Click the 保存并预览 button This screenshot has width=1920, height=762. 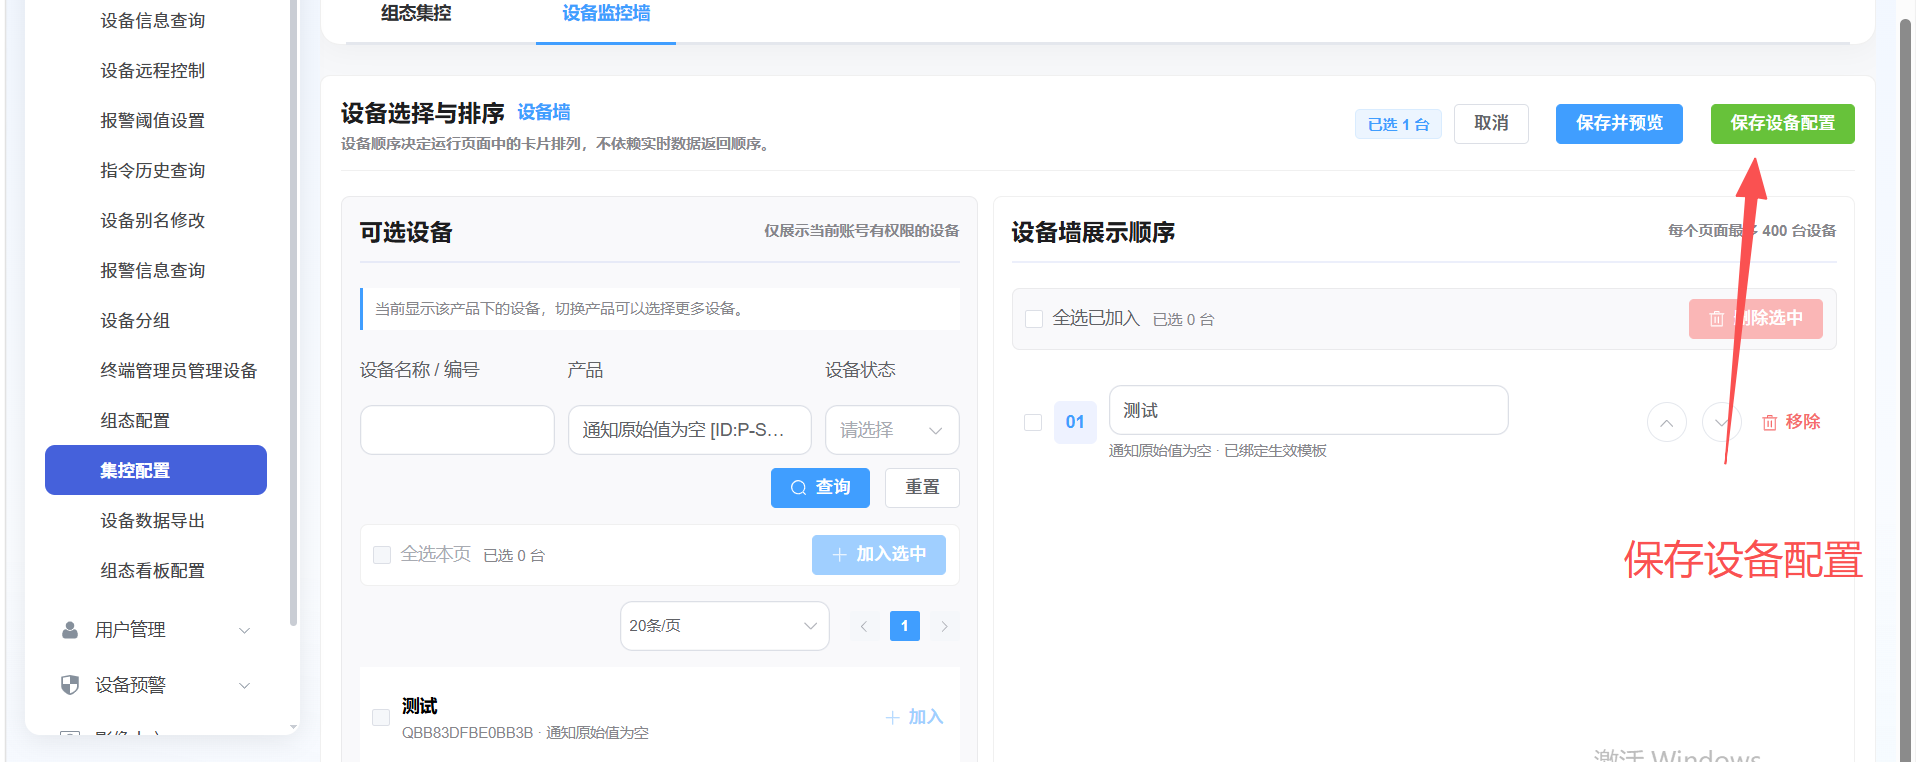click(x=1619, y=124)
